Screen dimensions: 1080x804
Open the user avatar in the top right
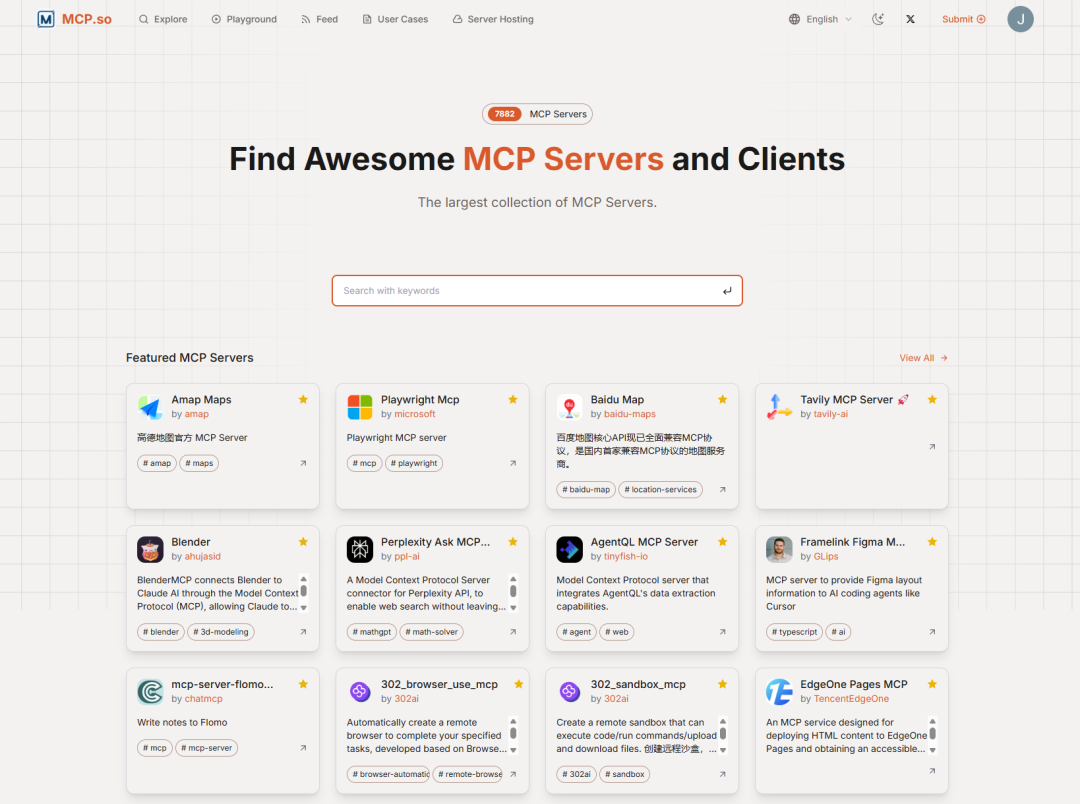tap(1020, 18)
